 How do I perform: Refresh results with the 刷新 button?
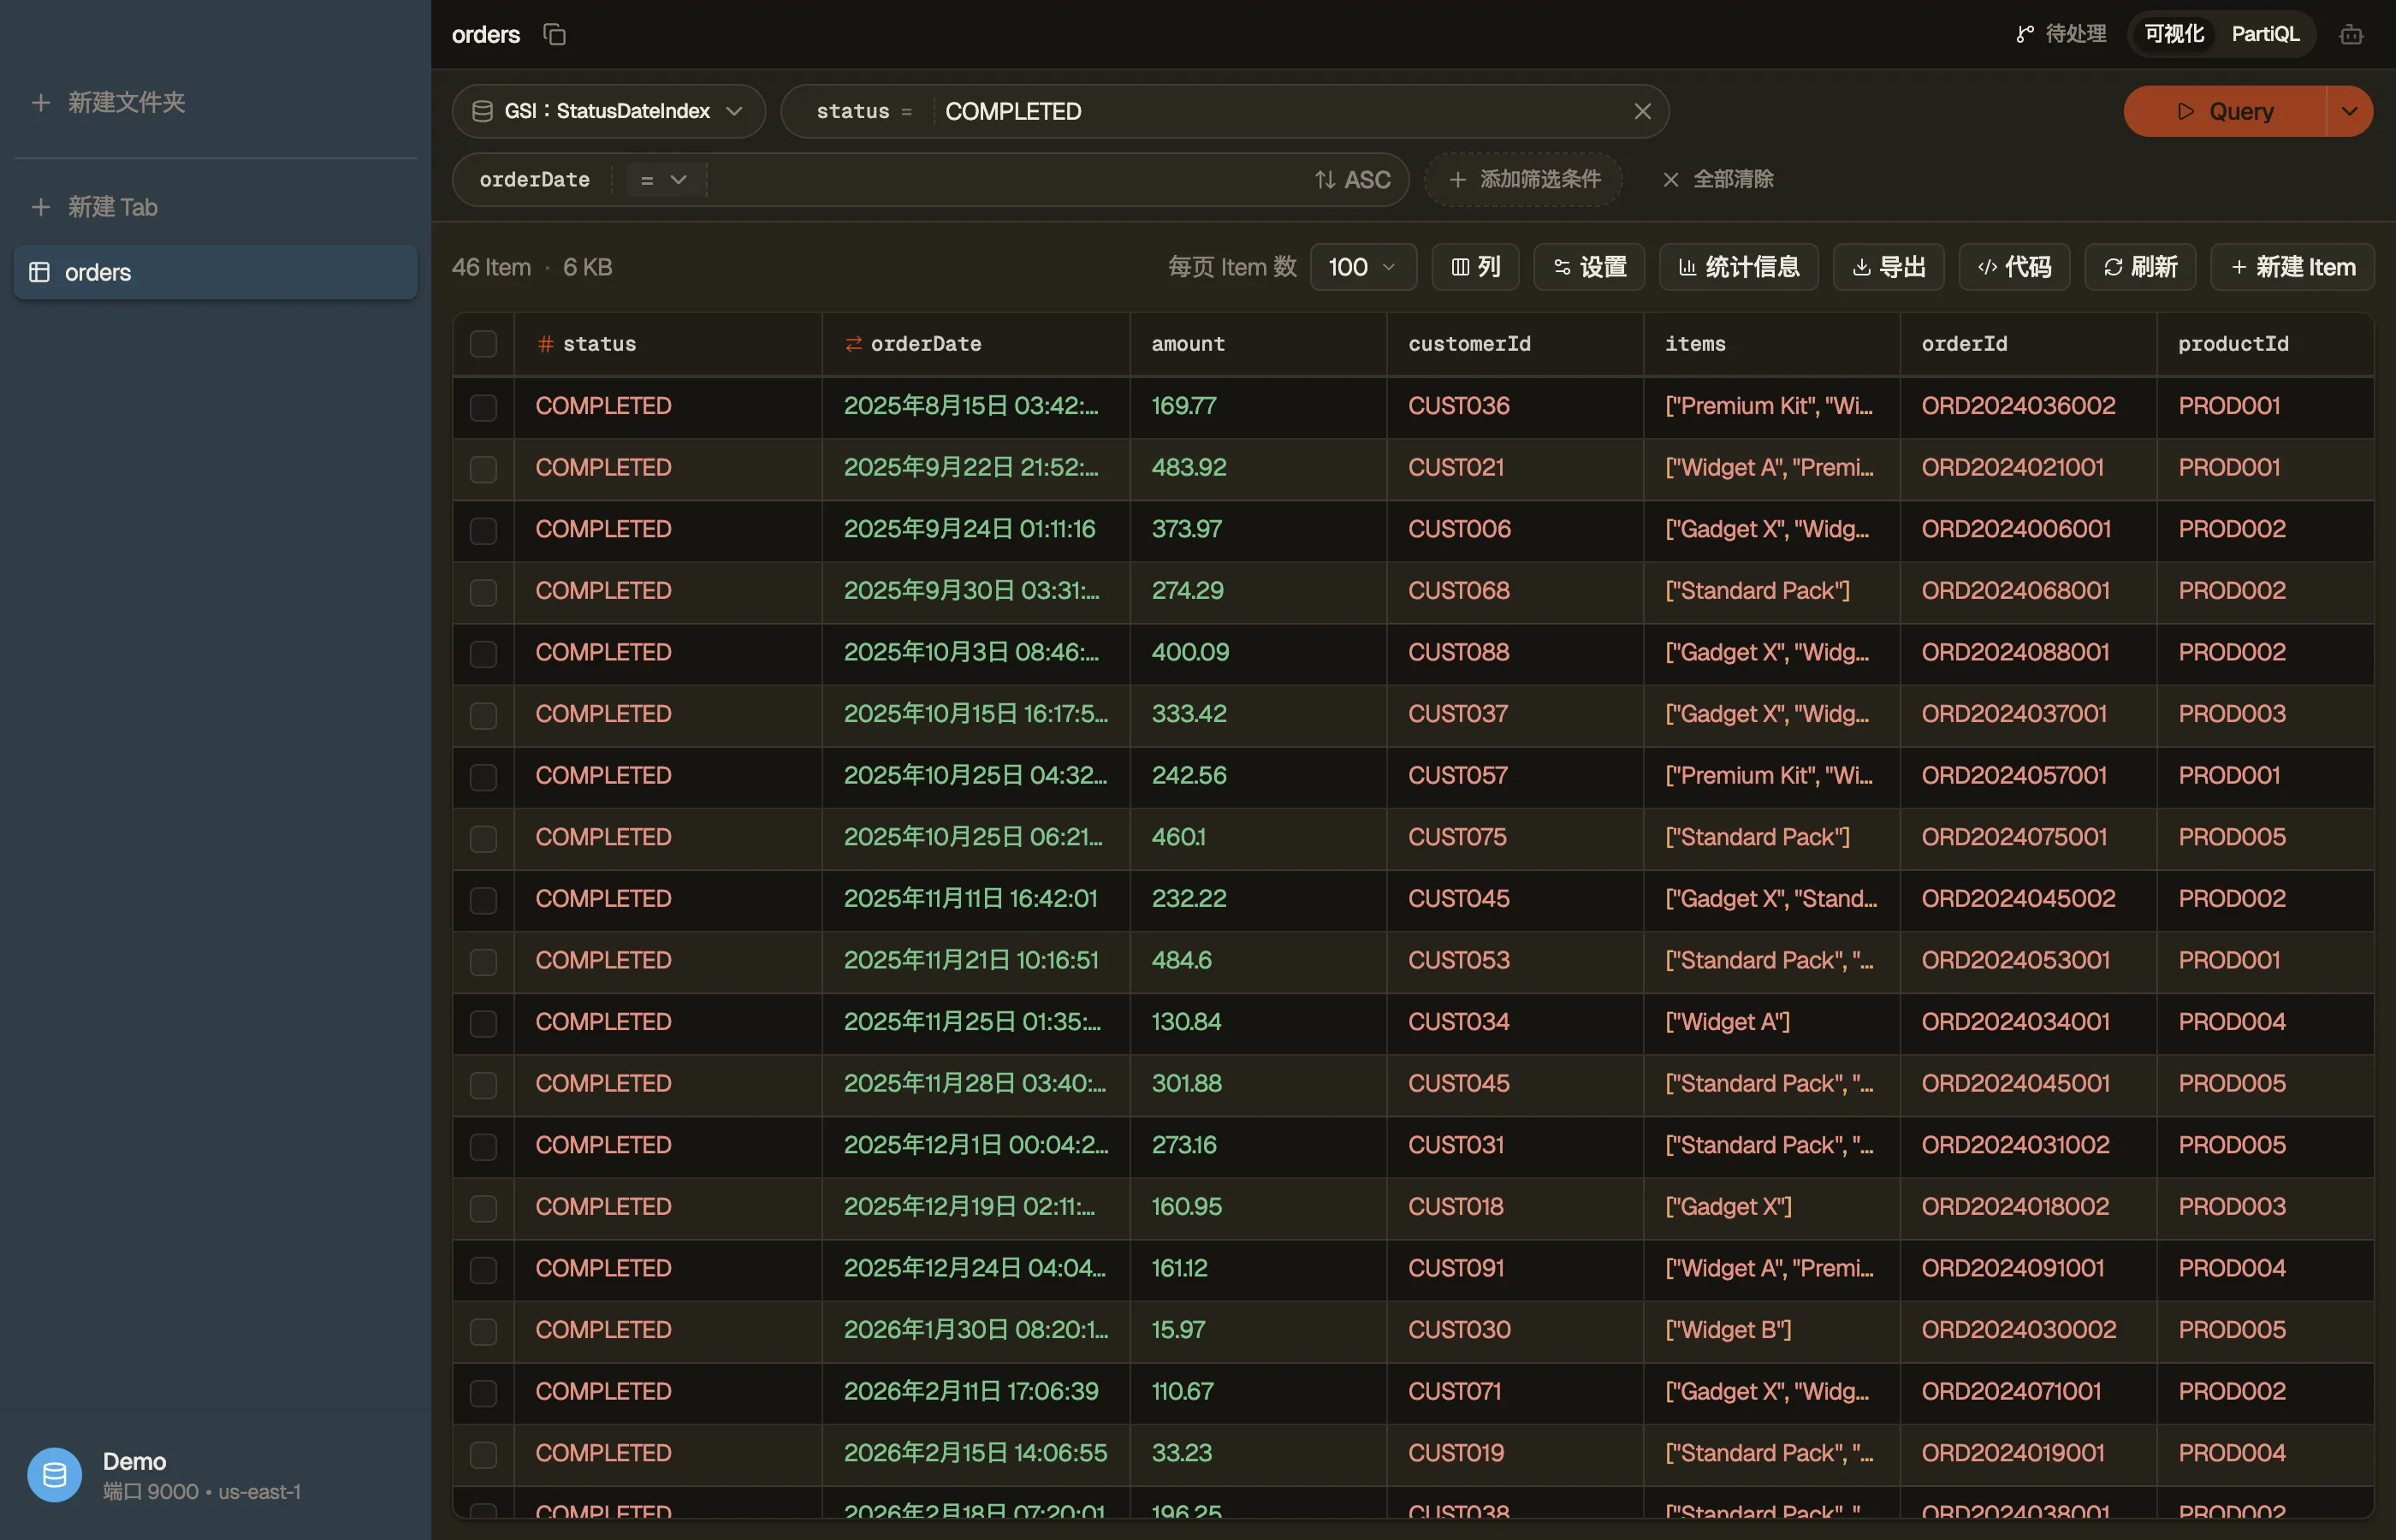[2140, 267]
